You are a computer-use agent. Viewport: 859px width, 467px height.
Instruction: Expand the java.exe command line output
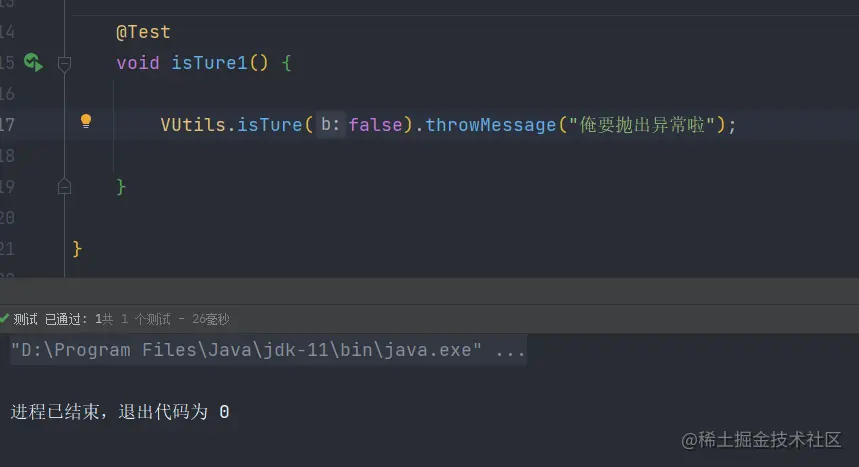pyautogui.click(x=268, y=350)
